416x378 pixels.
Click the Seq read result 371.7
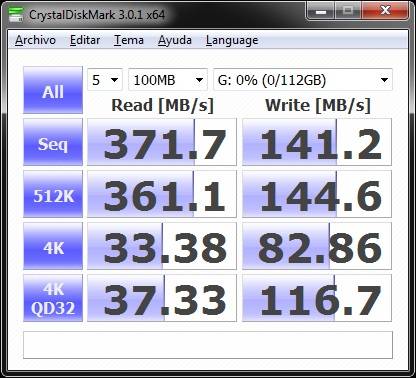162,142
